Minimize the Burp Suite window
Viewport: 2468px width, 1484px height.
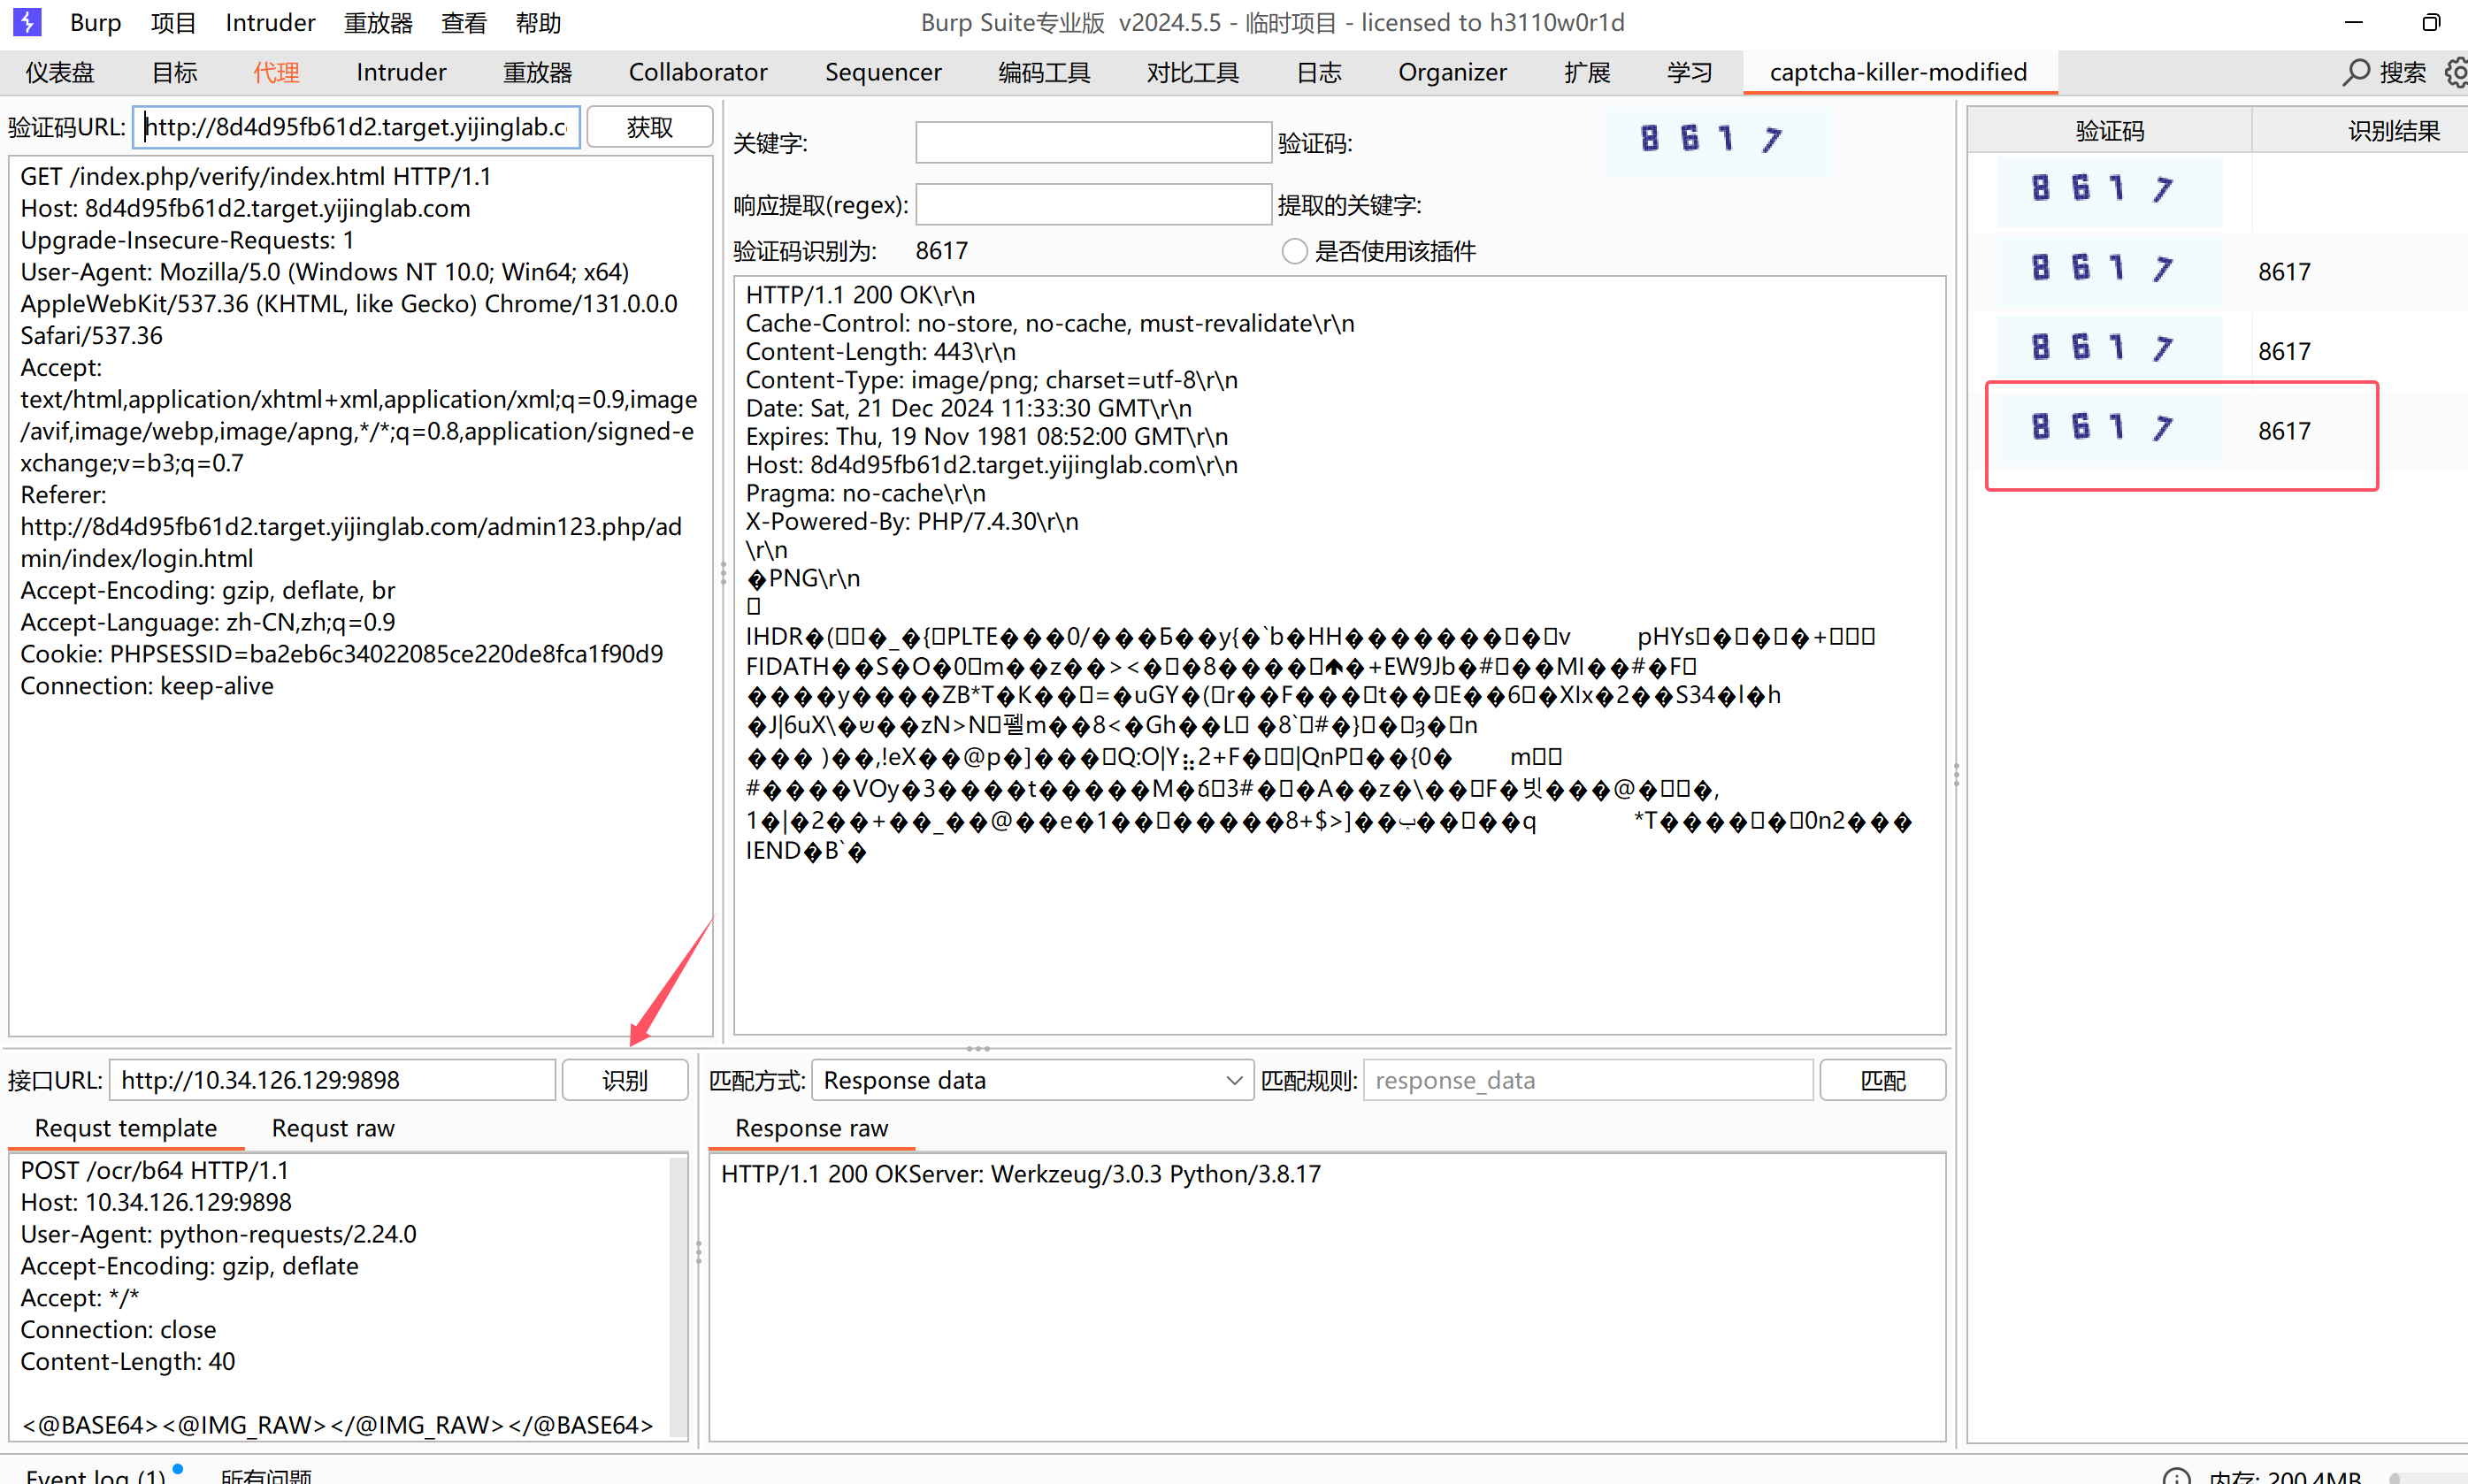click(2353, 22)
